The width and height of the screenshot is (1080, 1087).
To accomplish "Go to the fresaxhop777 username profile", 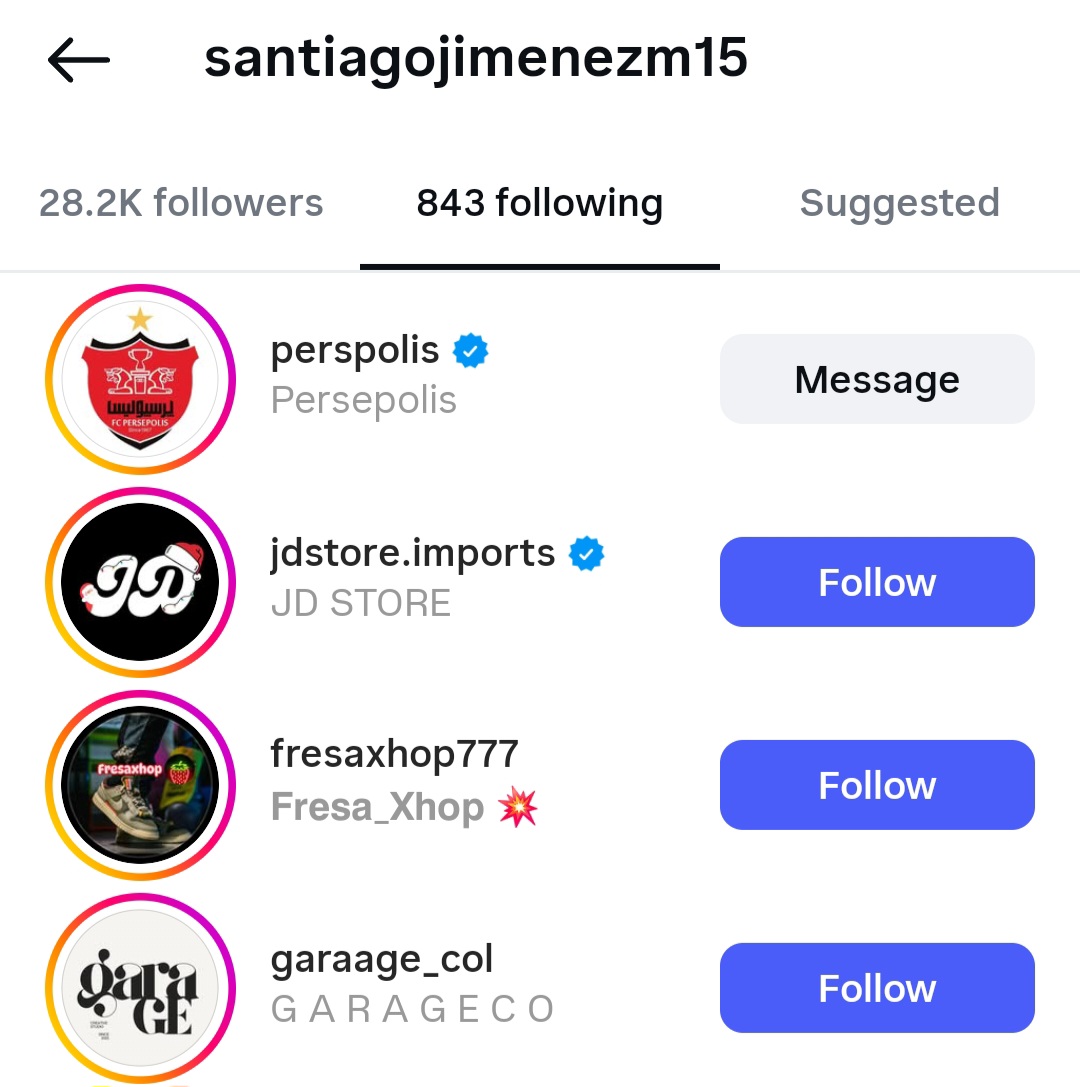I will [394, 754].
